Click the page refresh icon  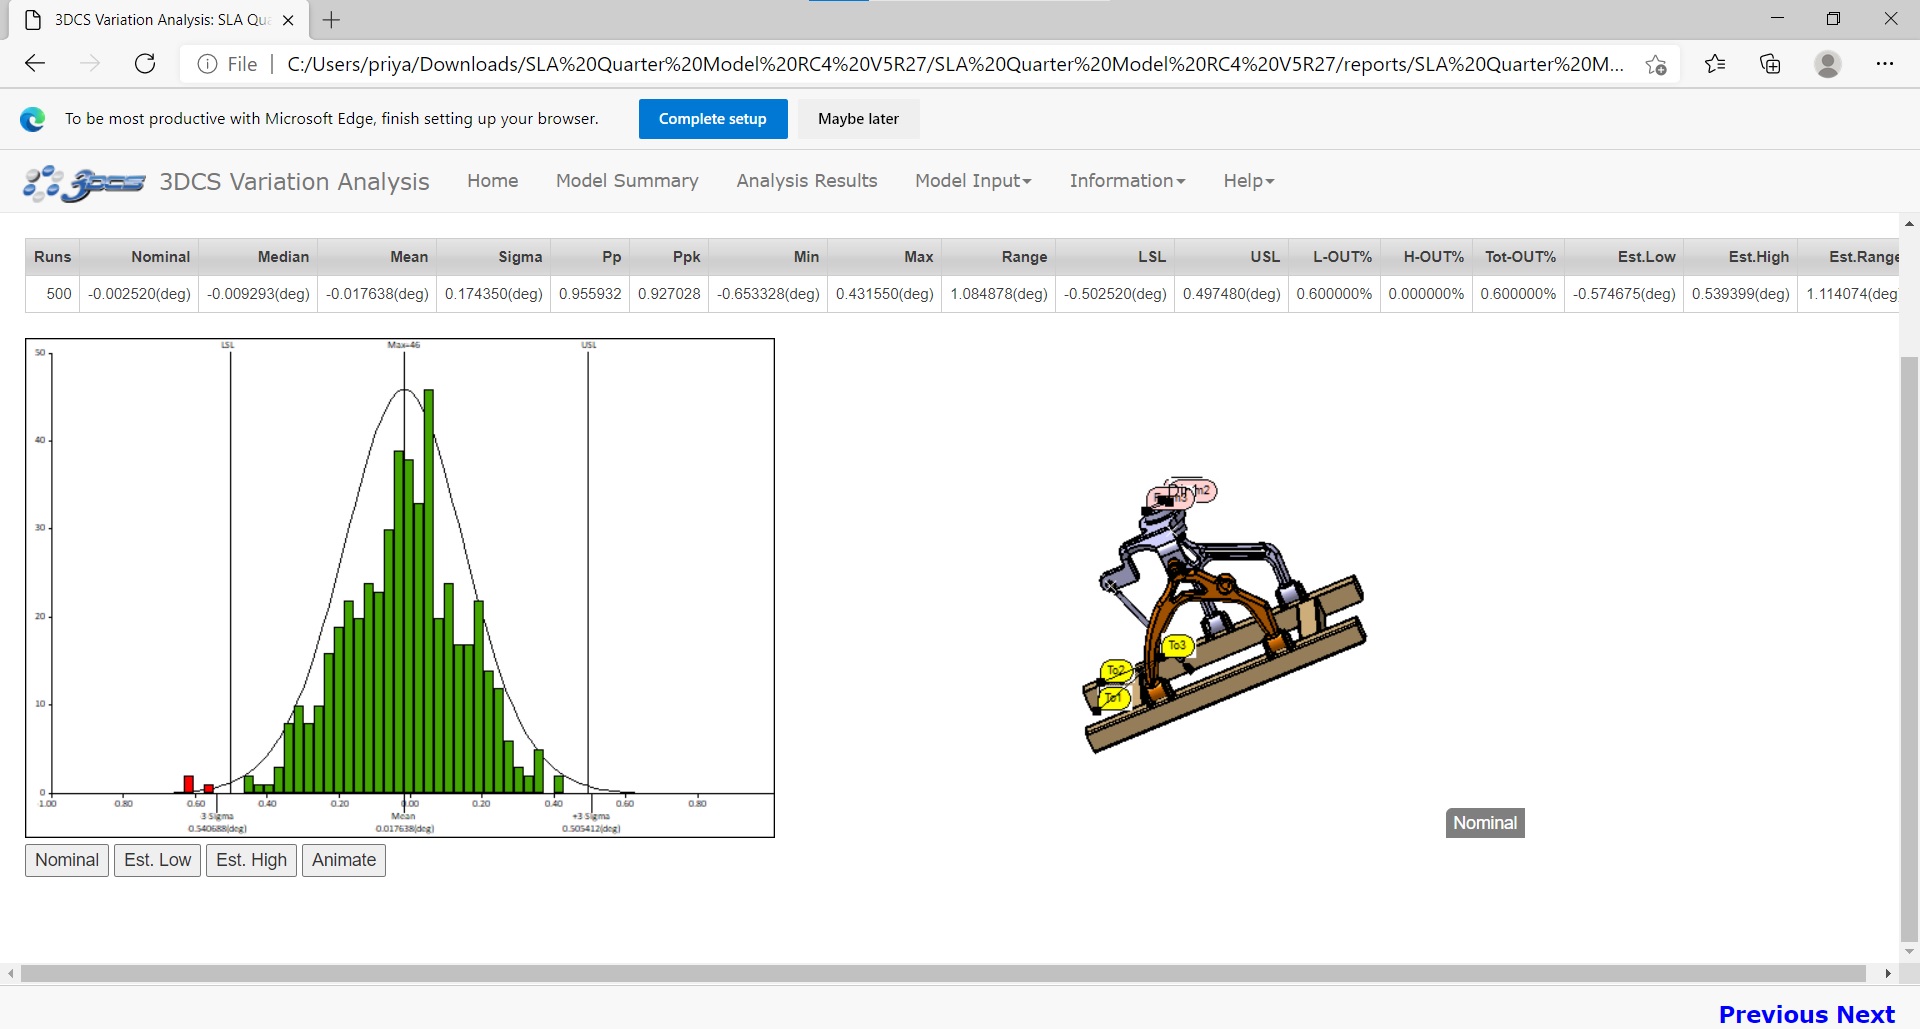[x=145, y=64]
